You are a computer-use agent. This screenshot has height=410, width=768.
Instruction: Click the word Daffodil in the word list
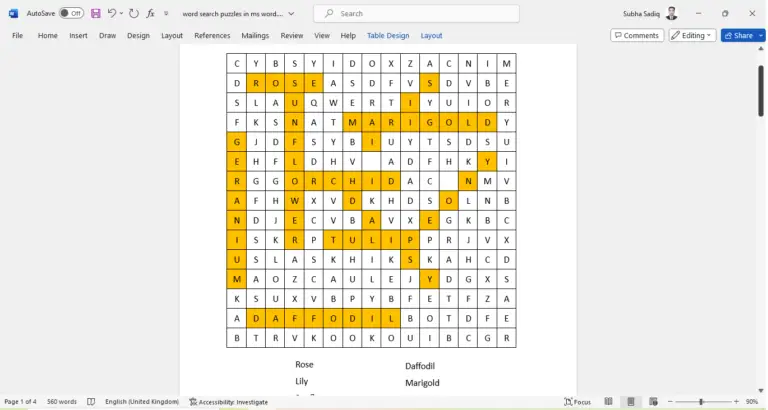tap(420, 366)
